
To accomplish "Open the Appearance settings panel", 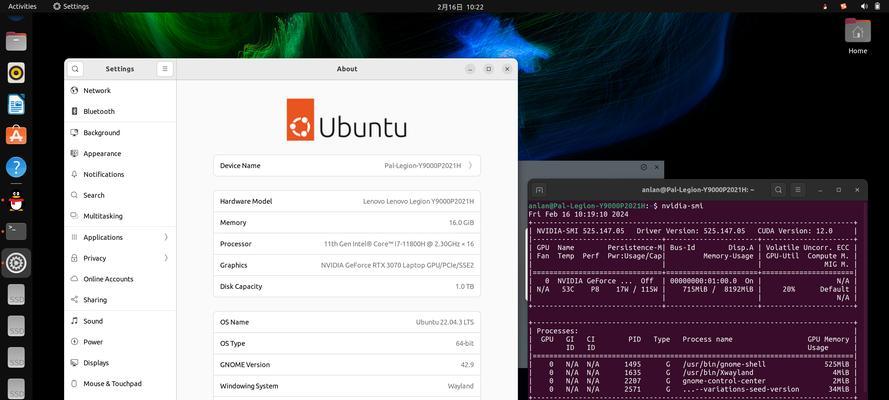I will (120, 154).
